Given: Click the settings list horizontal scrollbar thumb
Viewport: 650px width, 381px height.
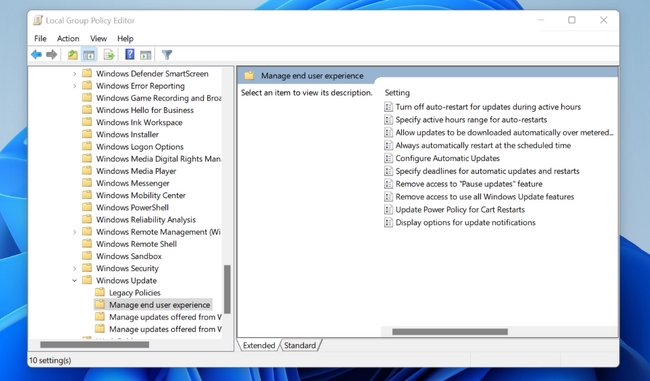Looking at the screenshot, I should (x=450, y=332).
